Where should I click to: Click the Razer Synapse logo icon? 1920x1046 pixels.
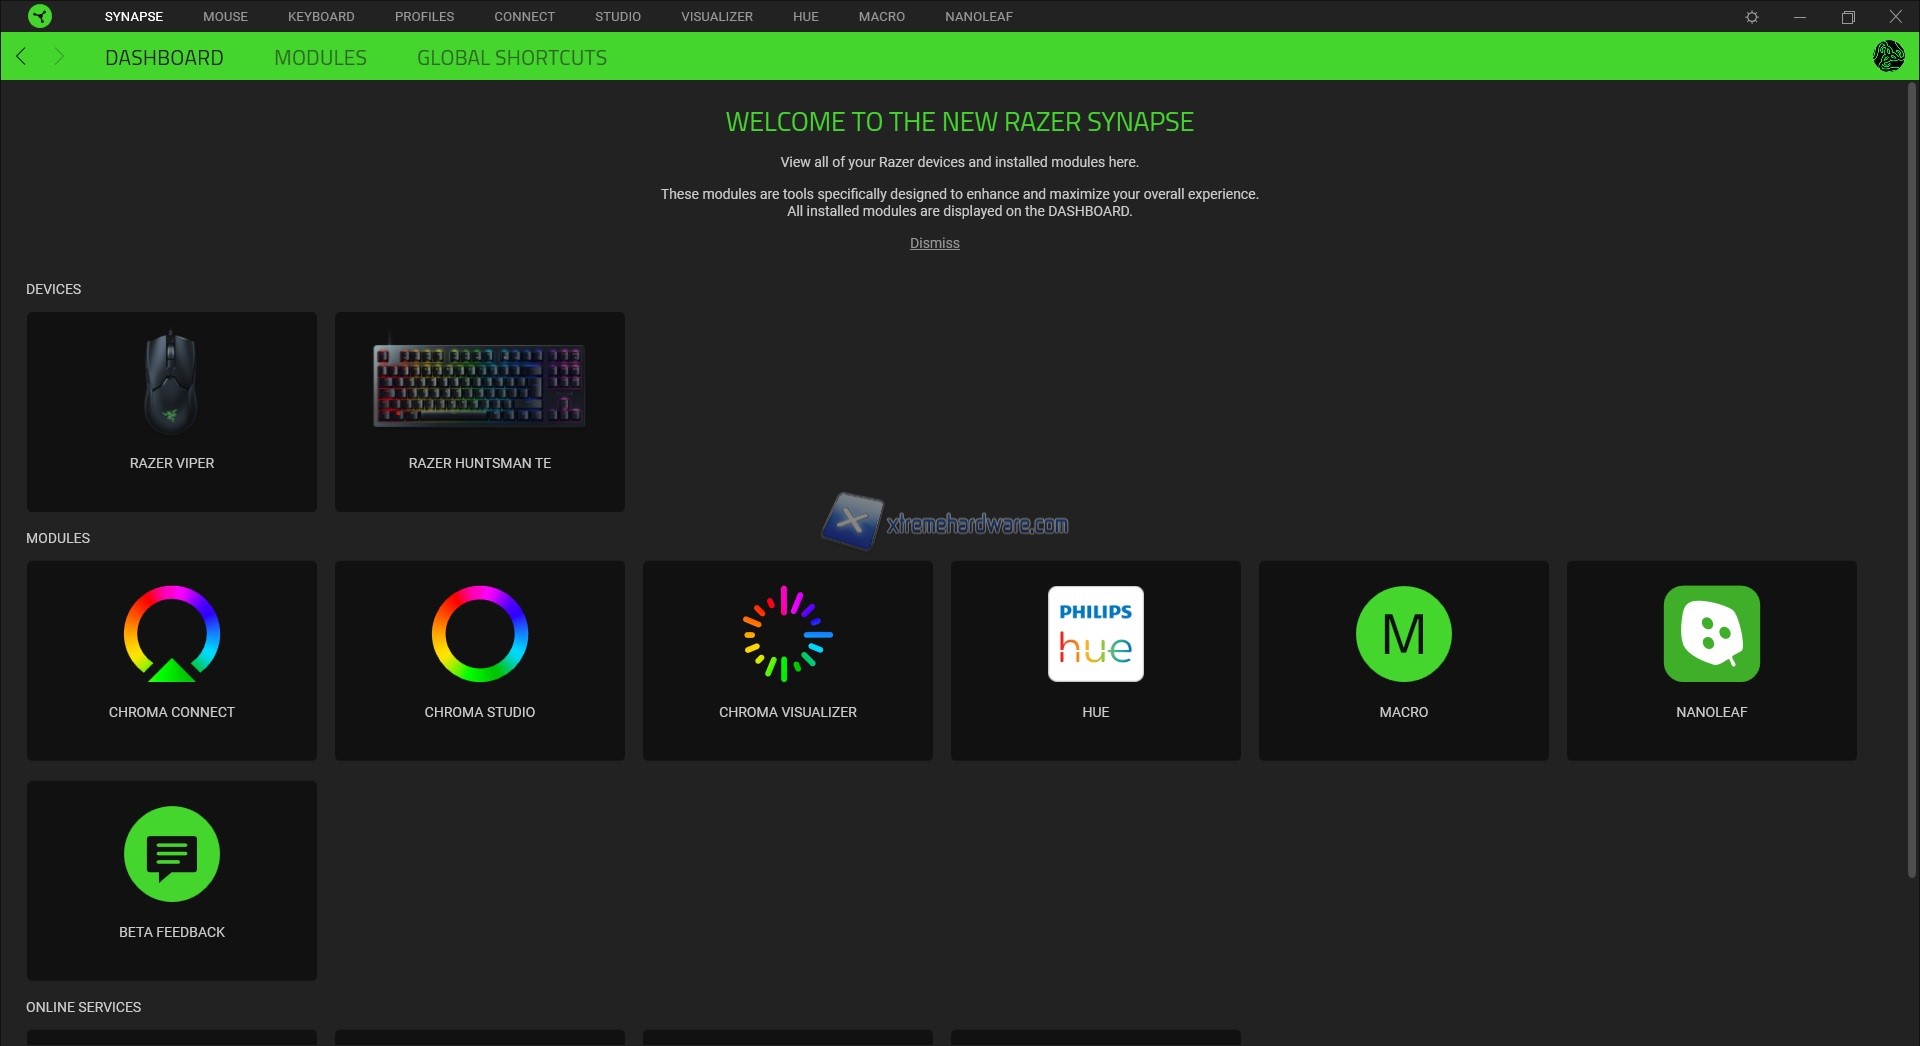point(40,16)
